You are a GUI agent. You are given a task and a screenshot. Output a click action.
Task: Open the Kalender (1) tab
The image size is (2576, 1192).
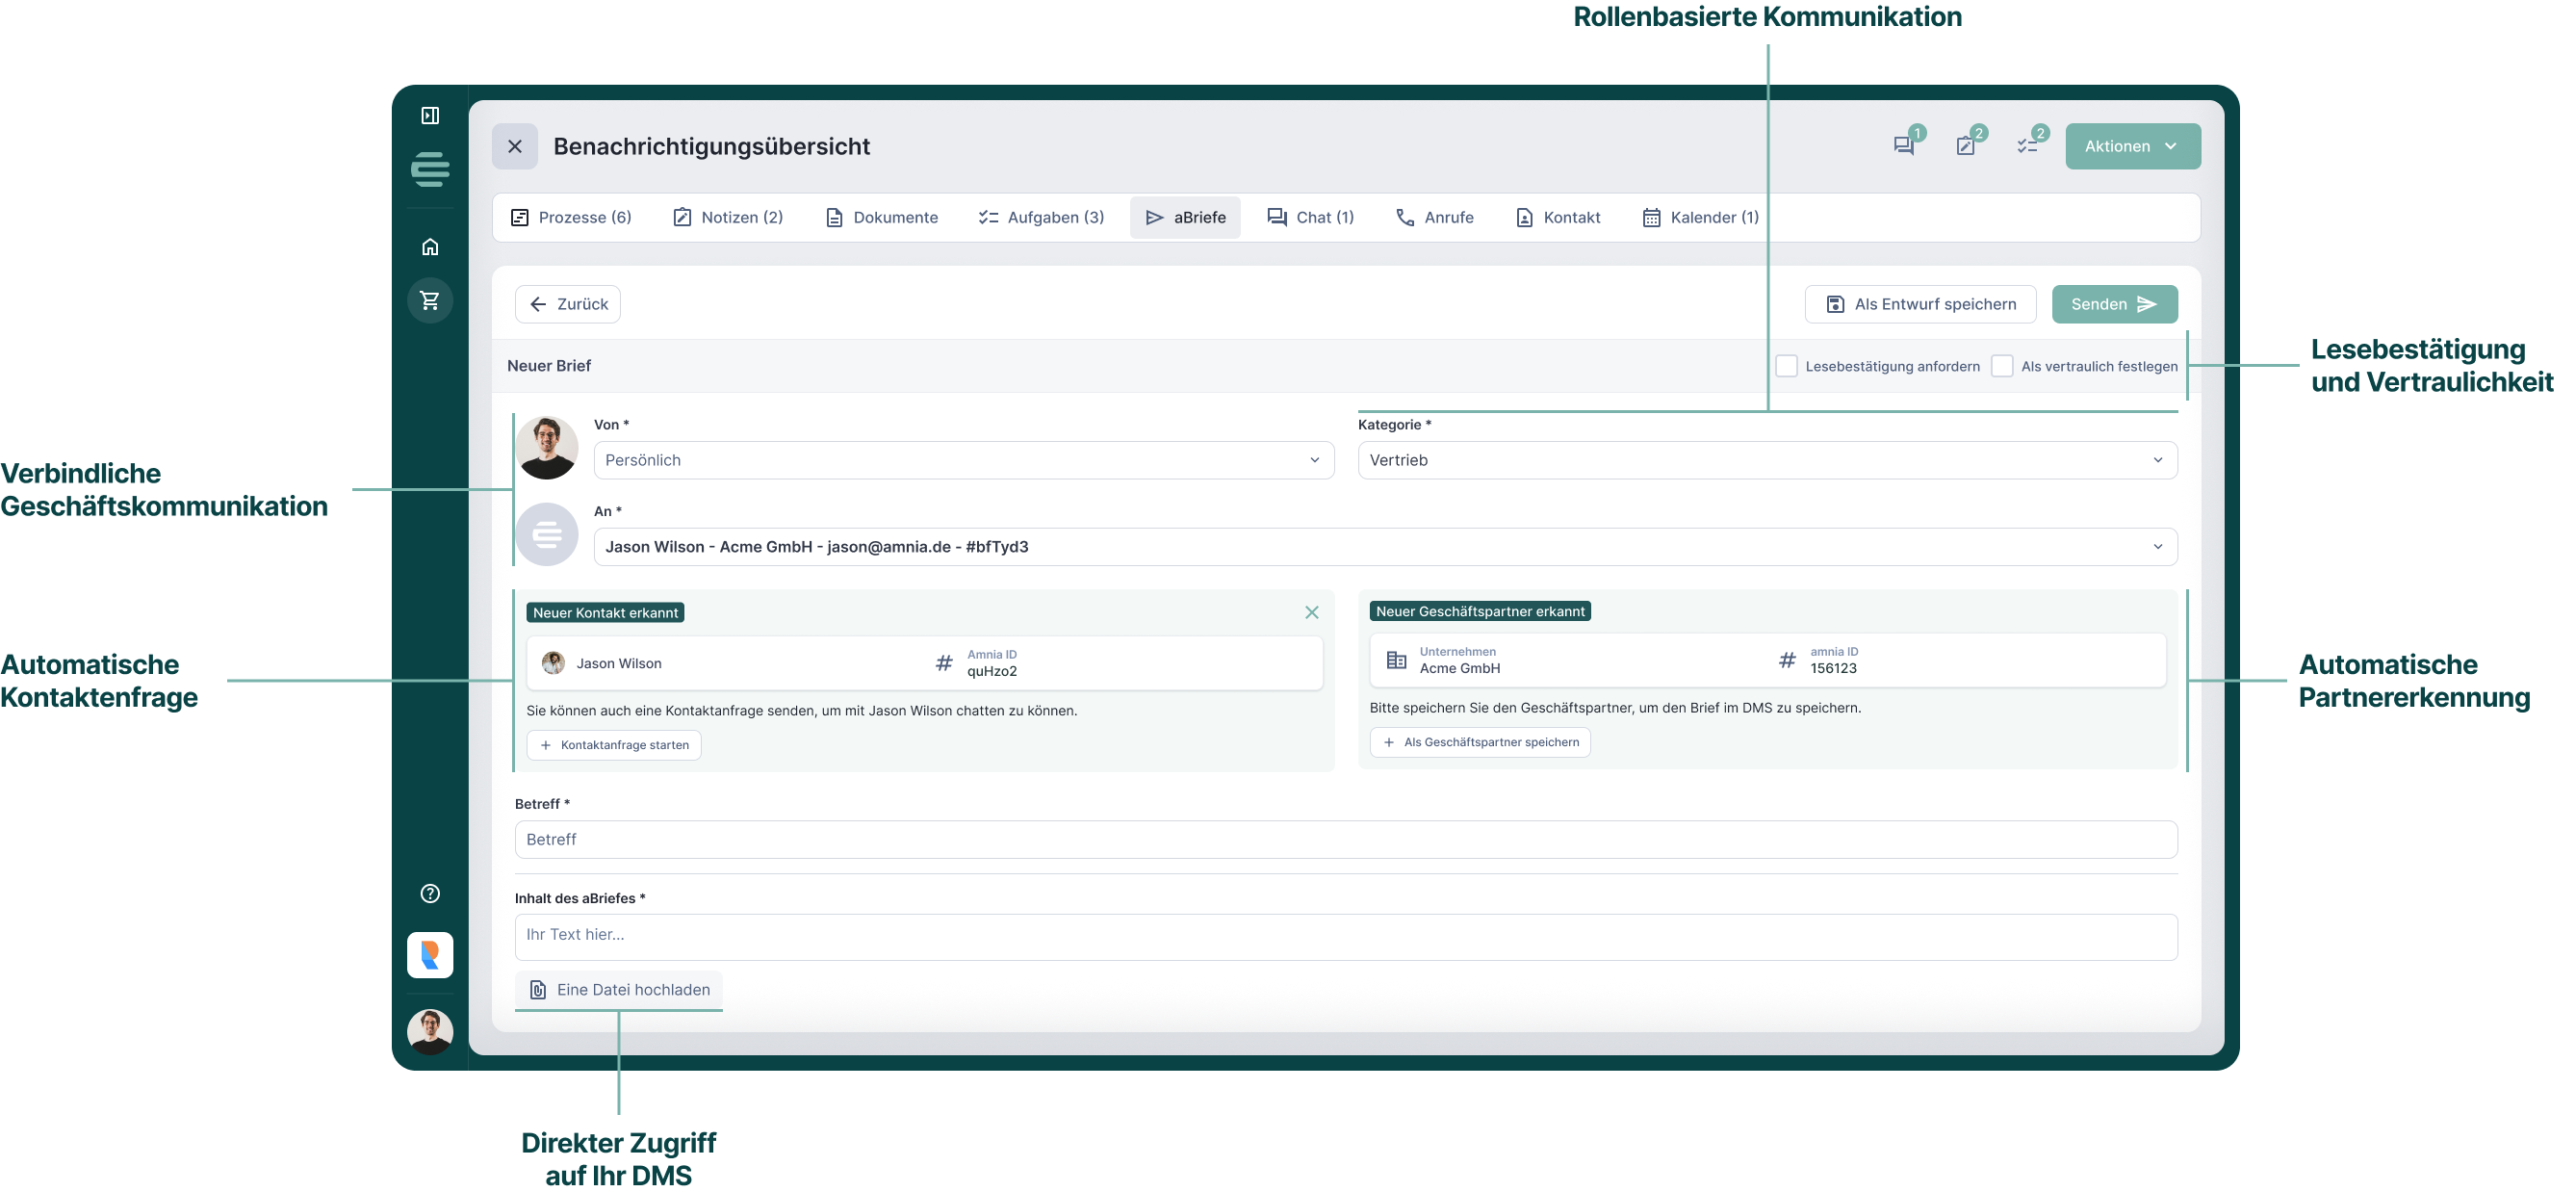(x=1700, y=218)
